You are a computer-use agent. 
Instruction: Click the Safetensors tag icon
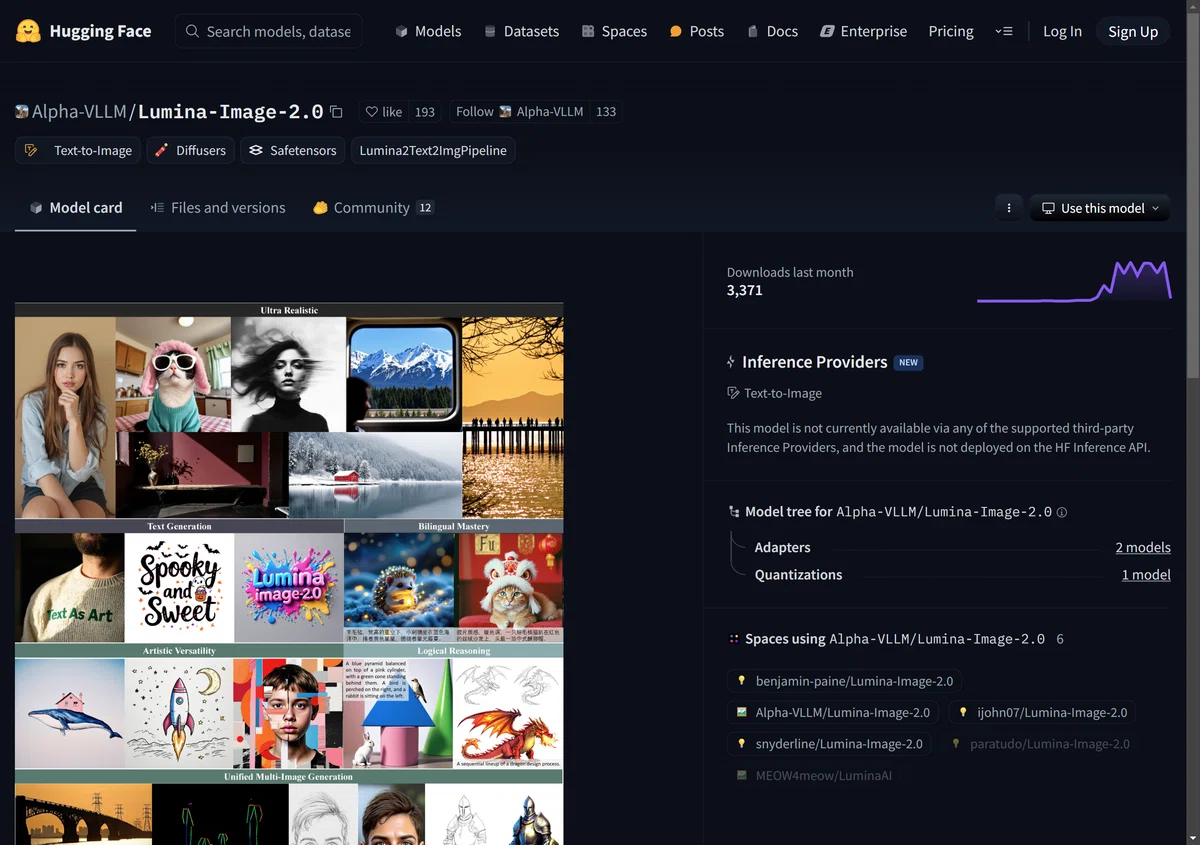click(256, 150)
